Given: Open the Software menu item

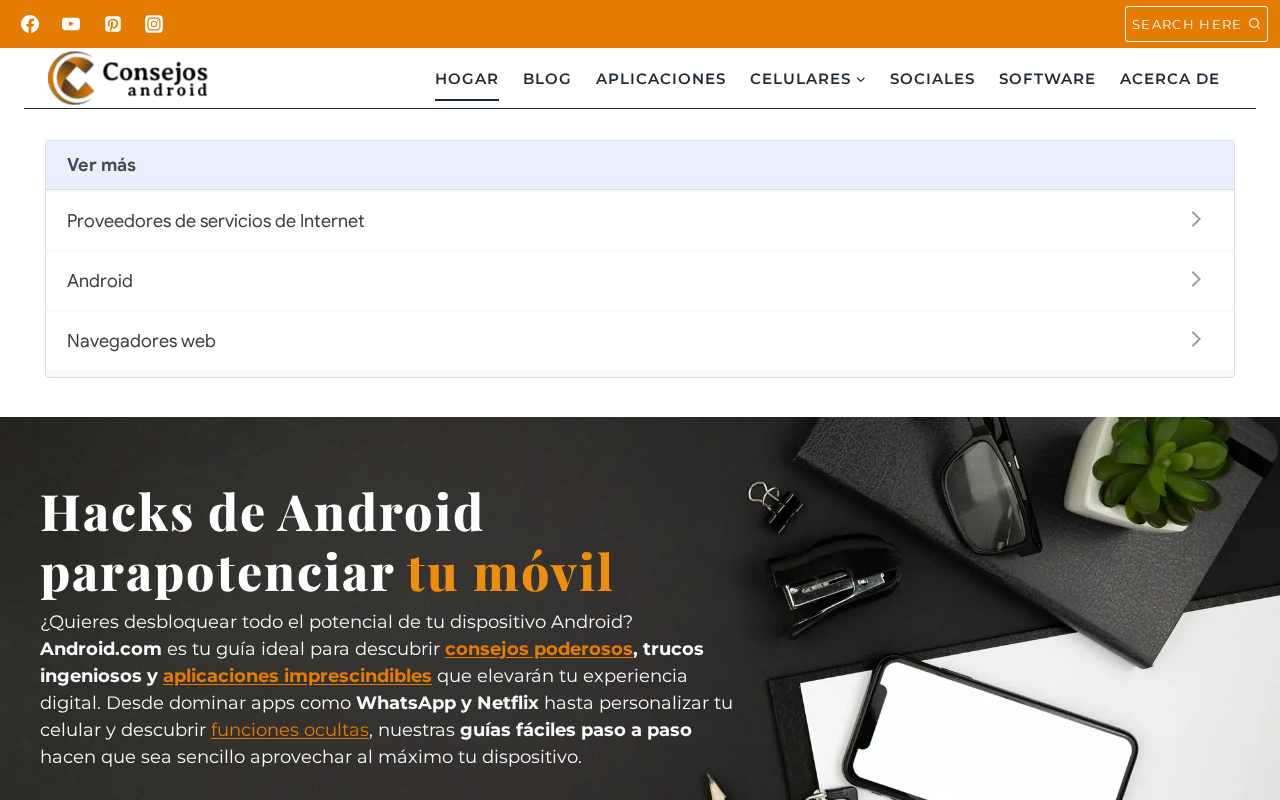Looking at the screenshot, I should [x=1047, y=79].
